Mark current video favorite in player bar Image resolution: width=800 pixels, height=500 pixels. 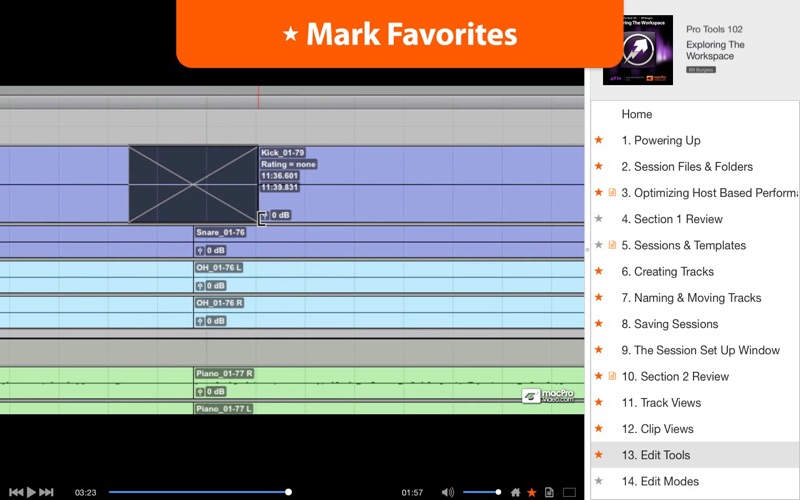tap(532, 492)
